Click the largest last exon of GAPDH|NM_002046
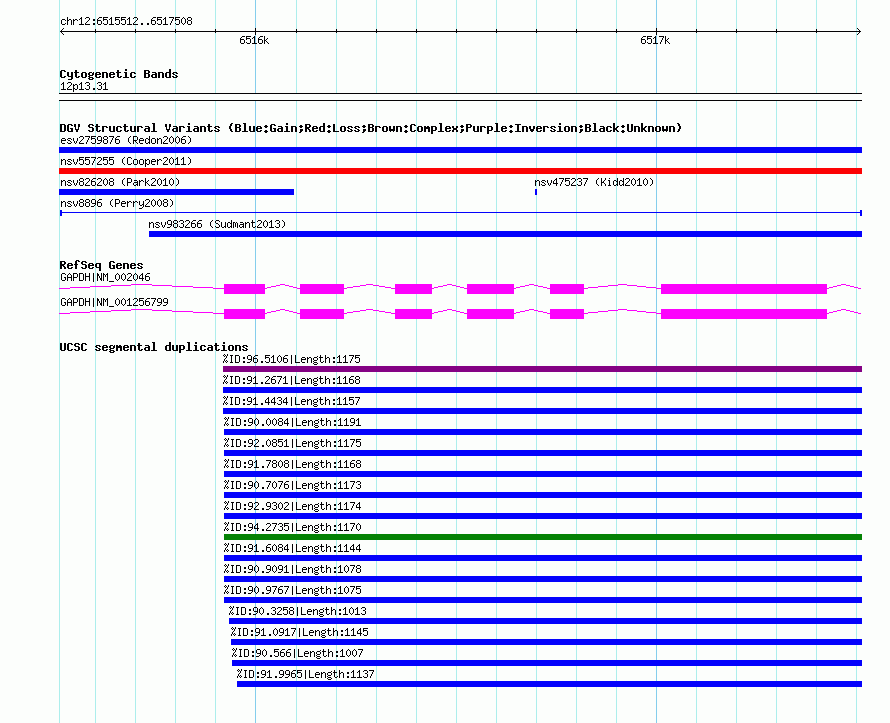Screen dimensions: 890x723 click(744, 289)
